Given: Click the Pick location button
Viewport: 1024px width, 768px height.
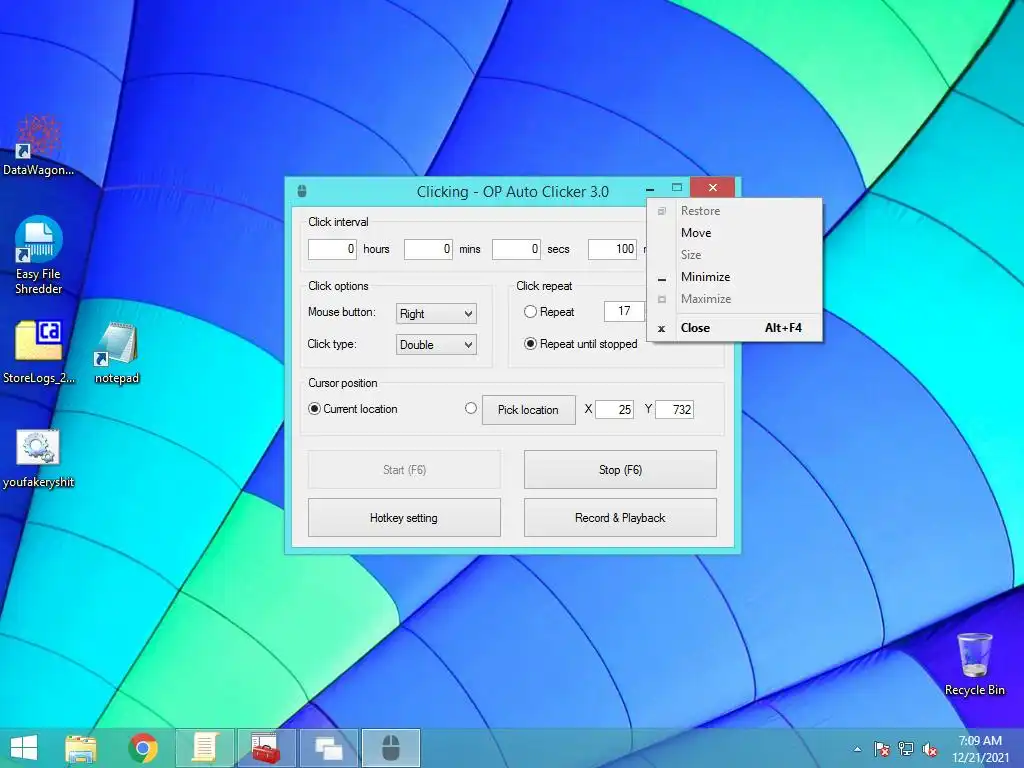Looking at the screenshot, I should coord(528,409).
